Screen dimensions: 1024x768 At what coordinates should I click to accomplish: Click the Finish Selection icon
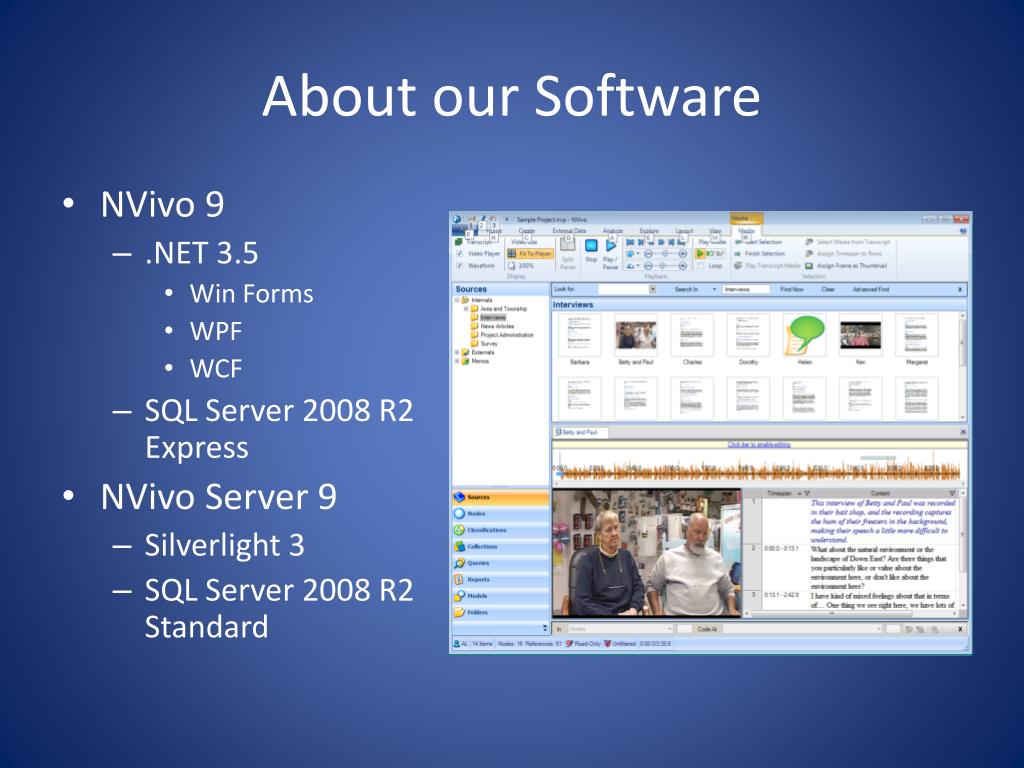pos(738,253)
